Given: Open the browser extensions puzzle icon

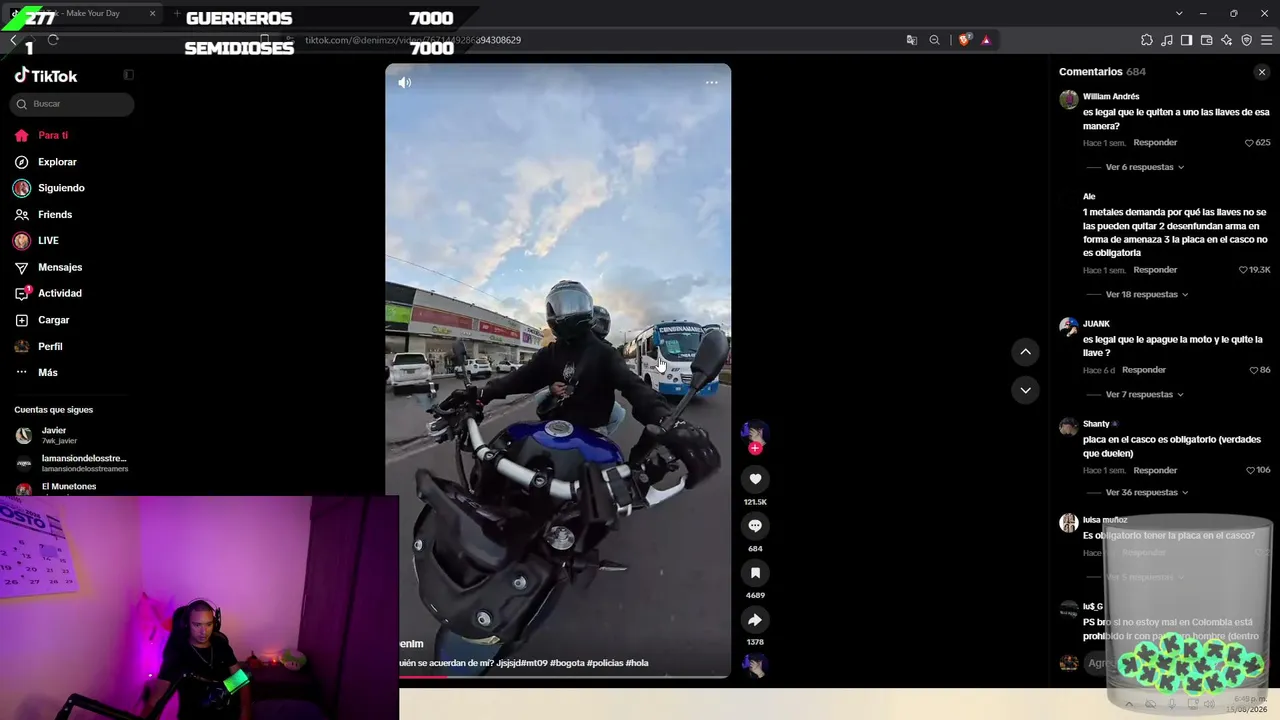Looking at the screenshot, I should (1147, 40).
